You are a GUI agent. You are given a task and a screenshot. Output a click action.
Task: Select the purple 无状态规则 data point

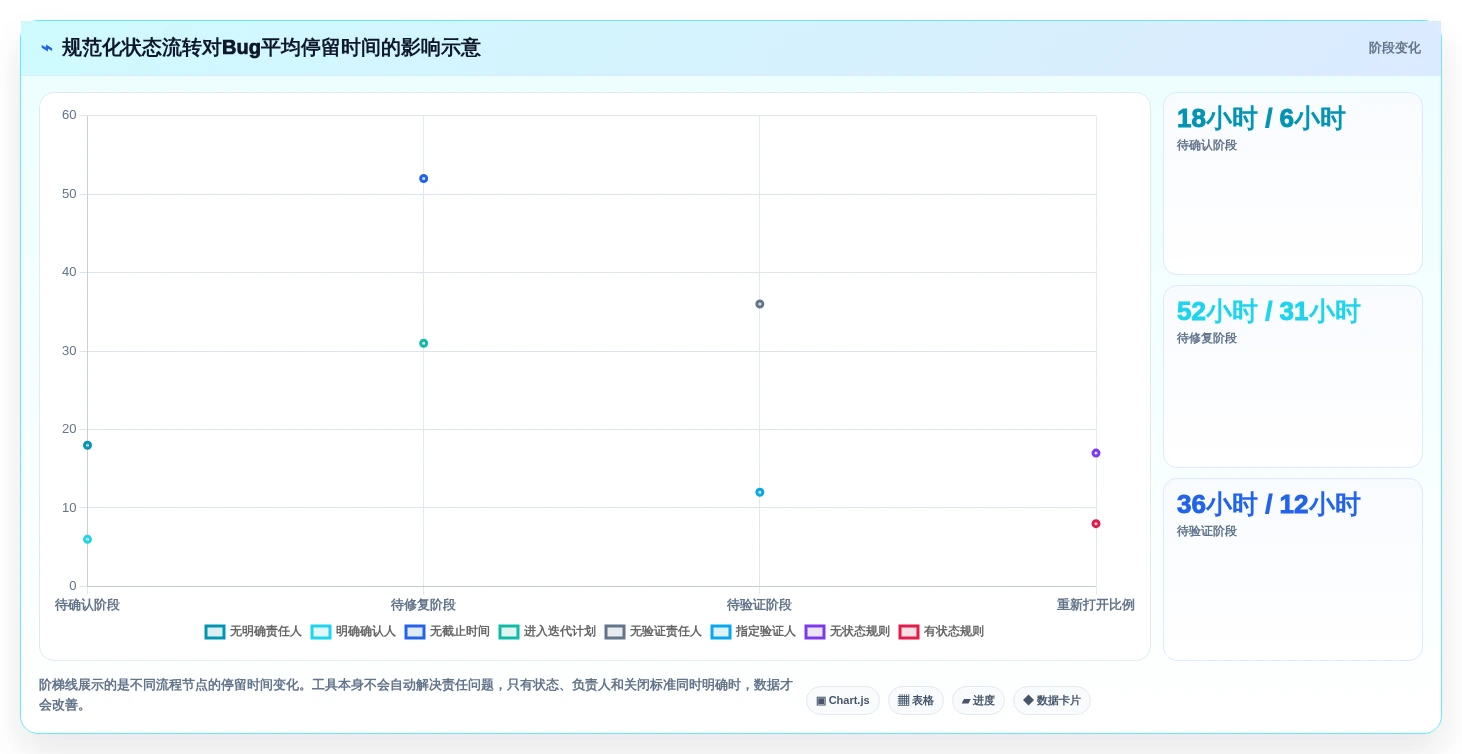coord(1095,453)
